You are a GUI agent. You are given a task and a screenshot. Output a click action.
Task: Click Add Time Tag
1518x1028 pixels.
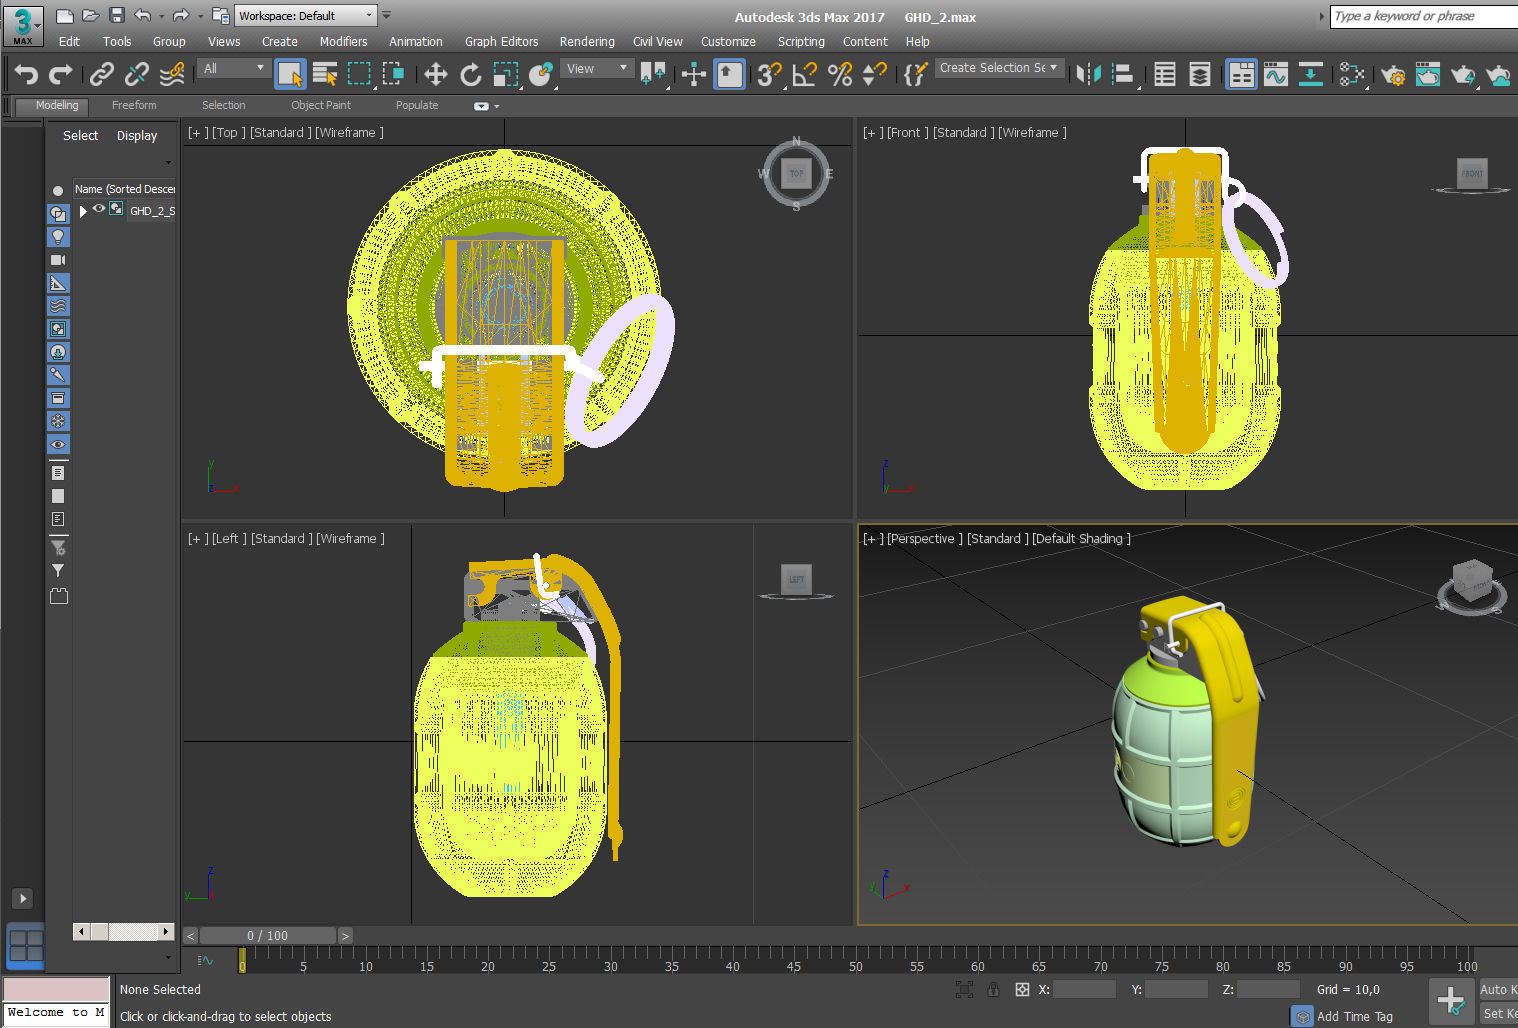pyautogui.click(x=1354, y=1016)
